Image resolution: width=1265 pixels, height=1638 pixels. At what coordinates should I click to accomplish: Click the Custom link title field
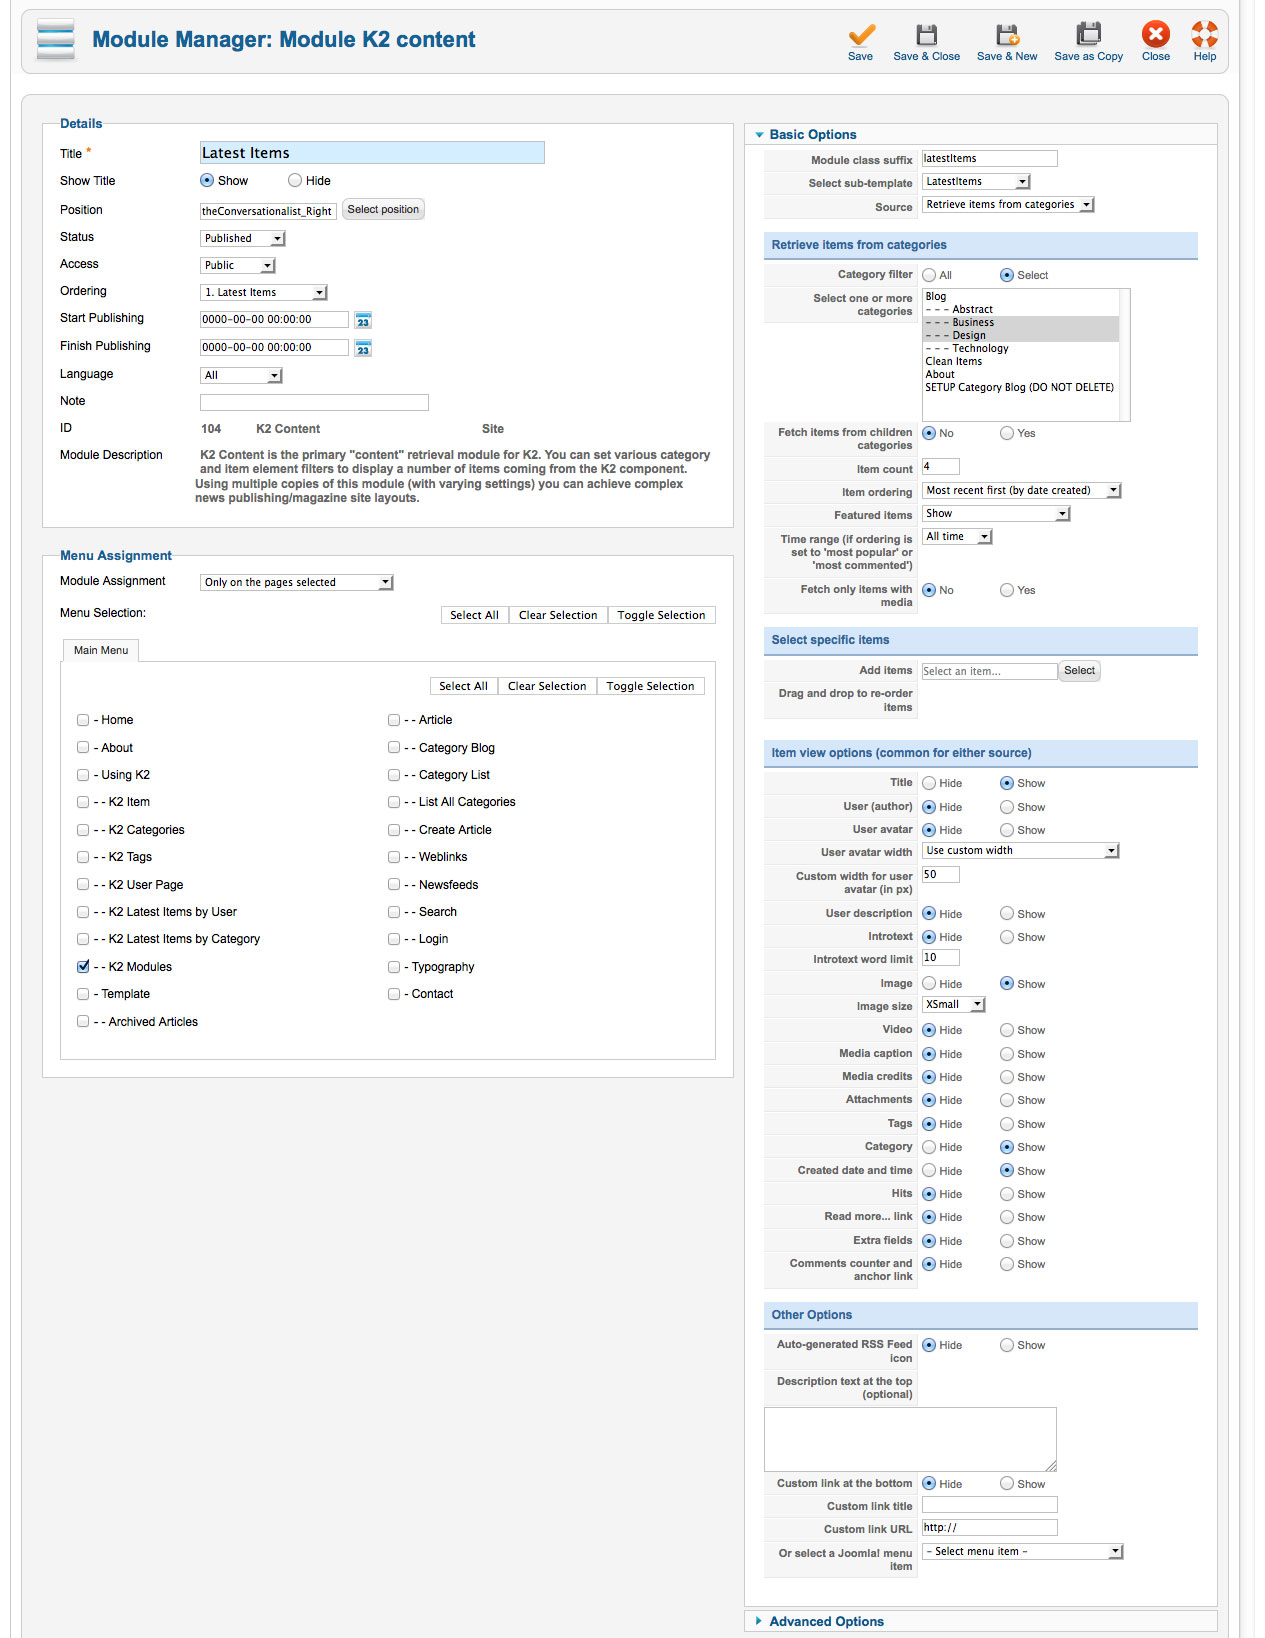click(x=989, y=1505)
